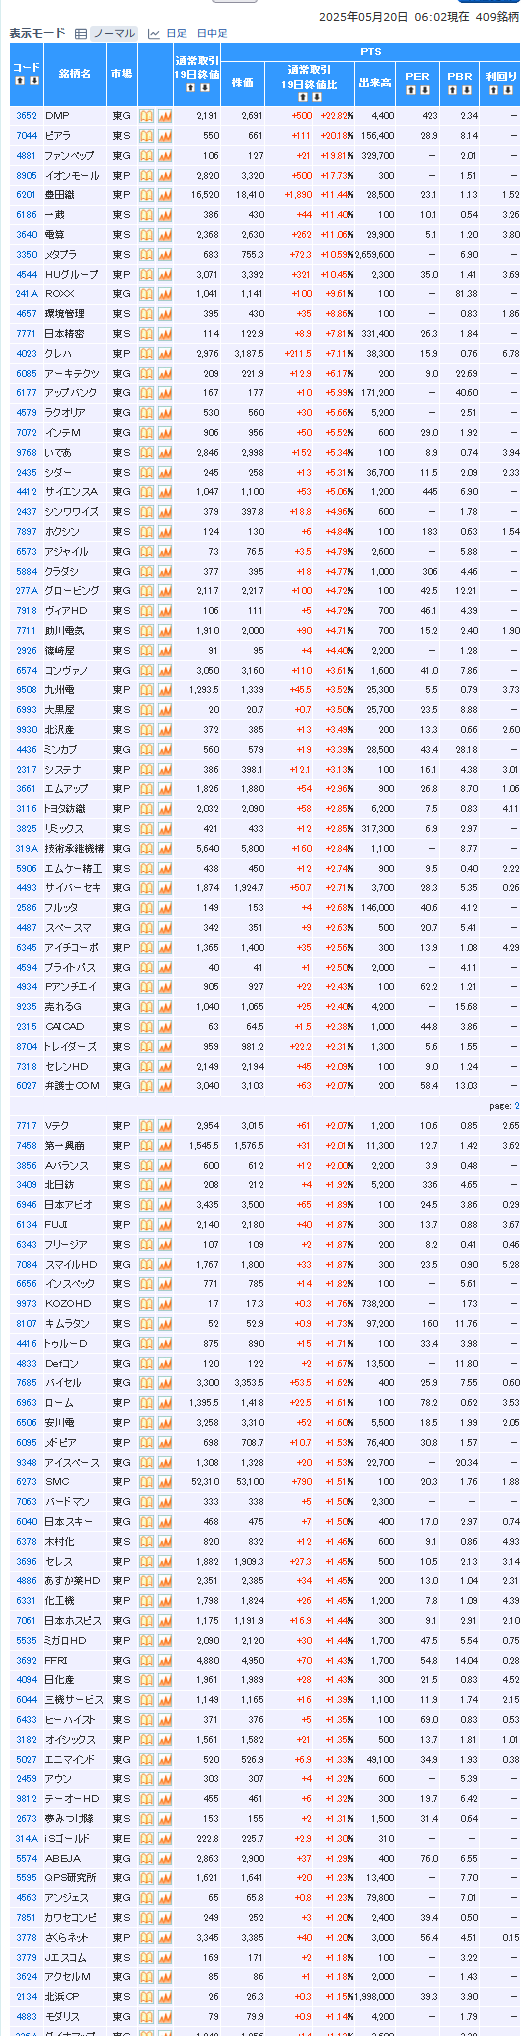Open the chart icon for KOZOHD row
This screenshot has height=2036, width=530.
click(x=165, y=1303)
